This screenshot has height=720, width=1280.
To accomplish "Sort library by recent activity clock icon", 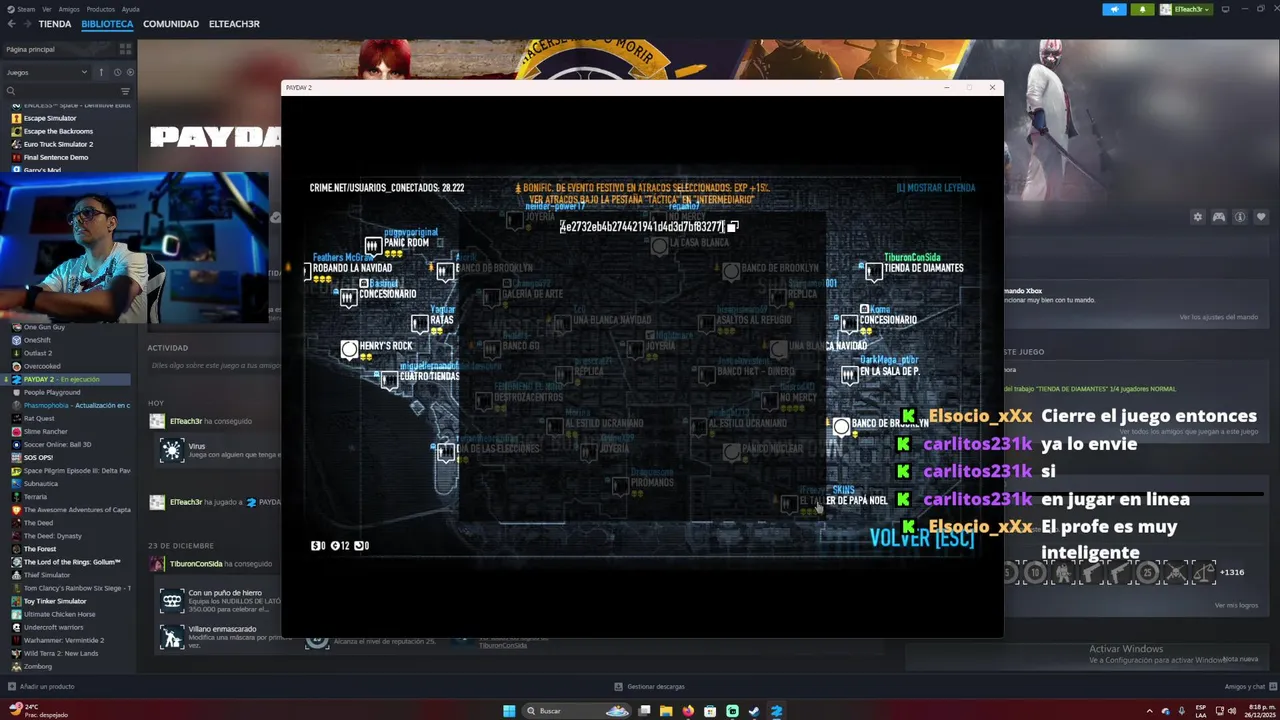I will [x=117, y=72].
